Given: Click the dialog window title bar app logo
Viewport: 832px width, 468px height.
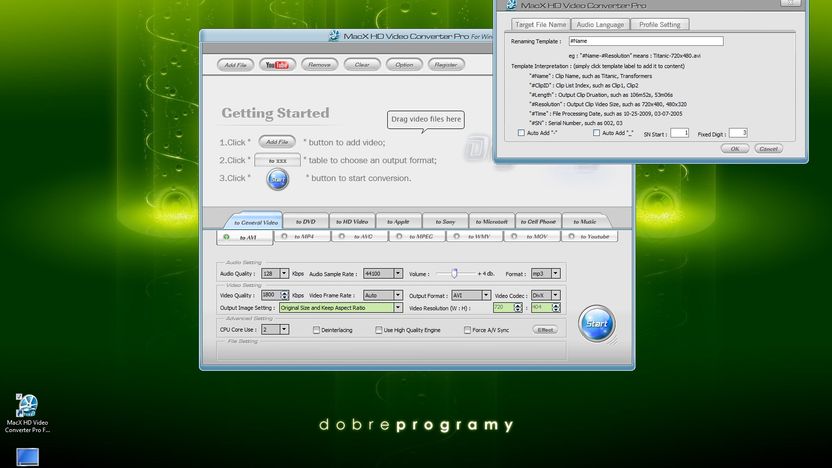Looking at the screenshot, I should click(x=512, y=5).
